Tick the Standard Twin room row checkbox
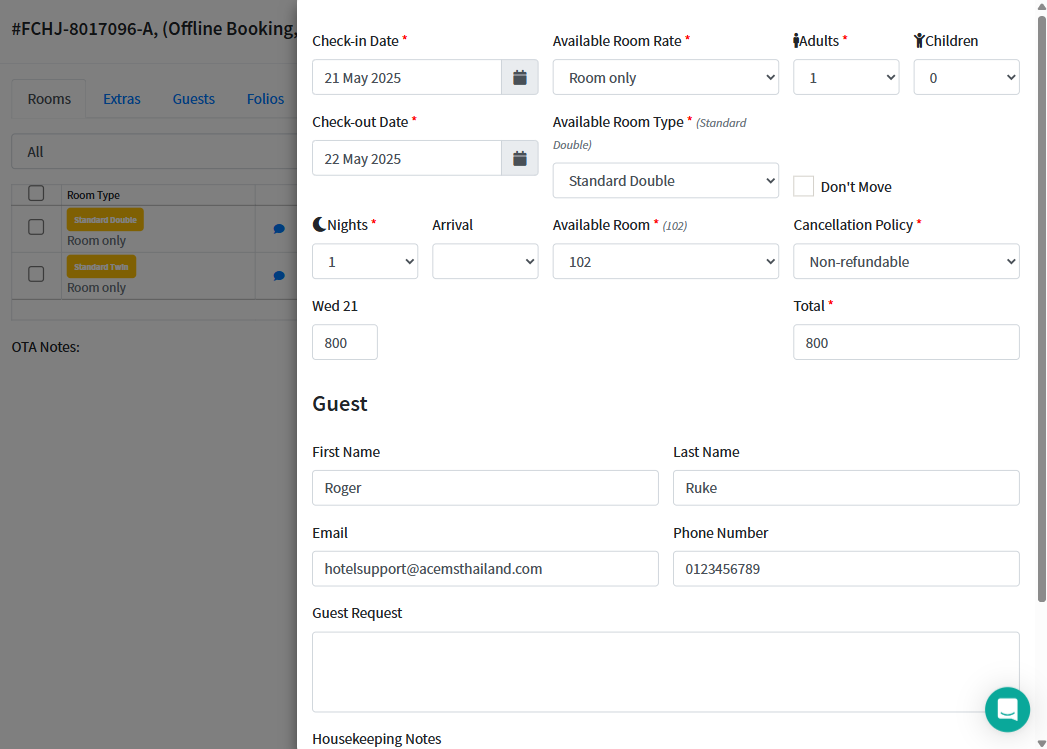Viewport: 1047px width, 749px height. (x=36, y=274)
